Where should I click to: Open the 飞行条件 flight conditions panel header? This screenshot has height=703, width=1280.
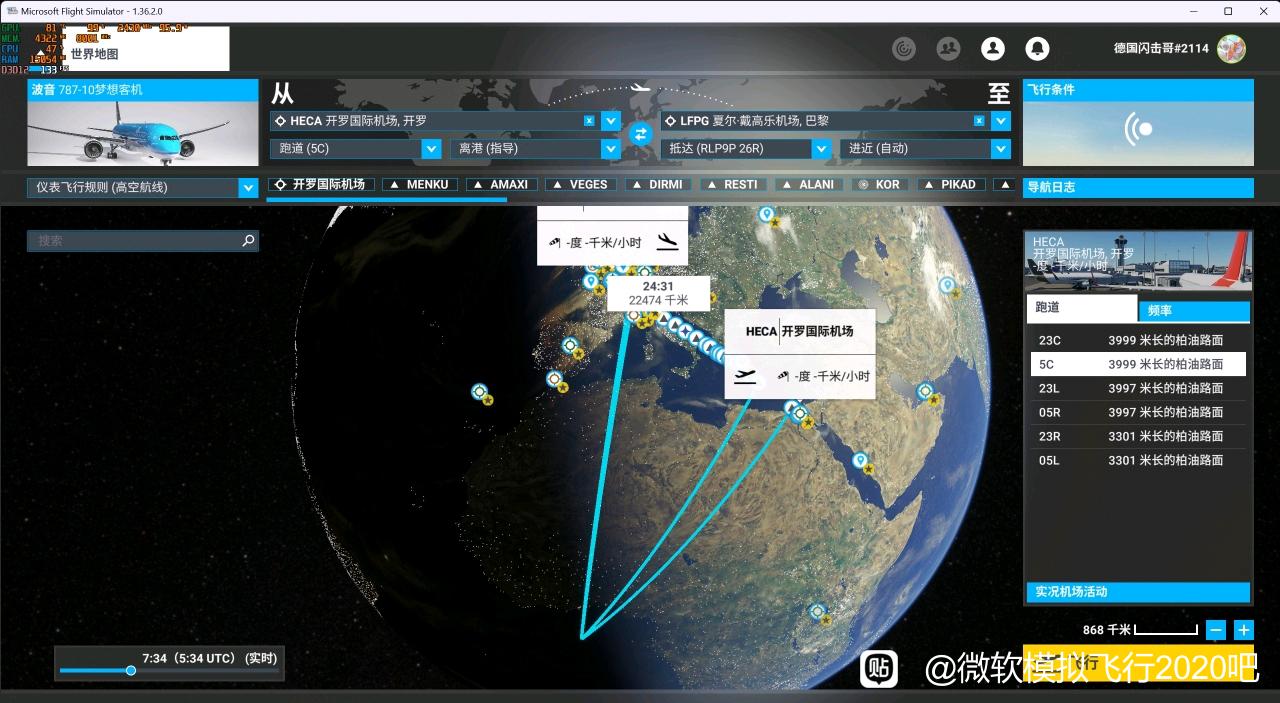pyautogui.click(x=1138, y=90)
